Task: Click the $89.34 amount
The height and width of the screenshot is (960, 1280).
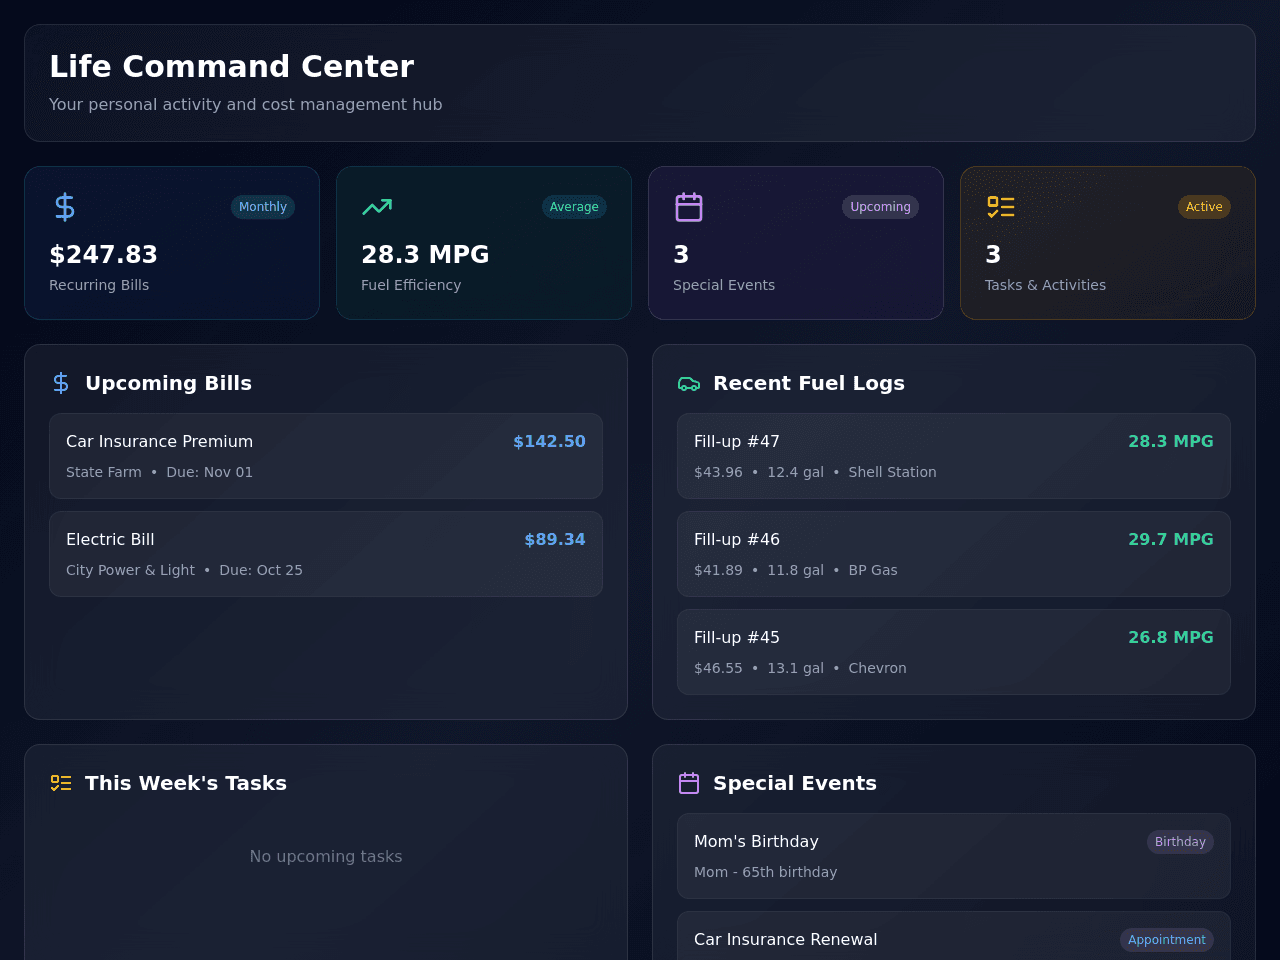Action: (555, 539)
